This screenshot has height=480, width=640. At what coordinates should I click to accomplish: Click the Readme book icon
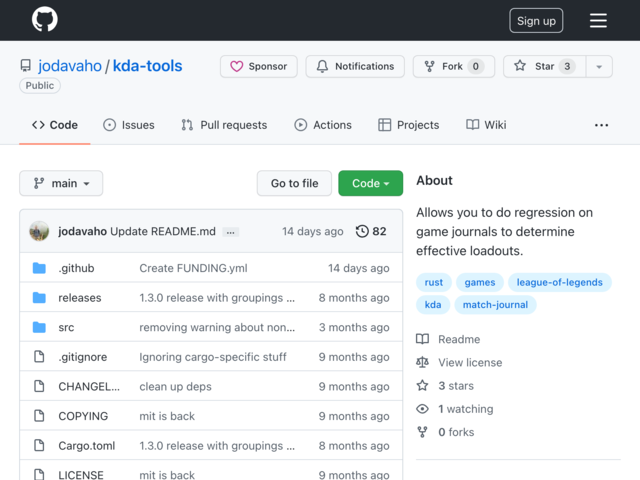[422, 339]
